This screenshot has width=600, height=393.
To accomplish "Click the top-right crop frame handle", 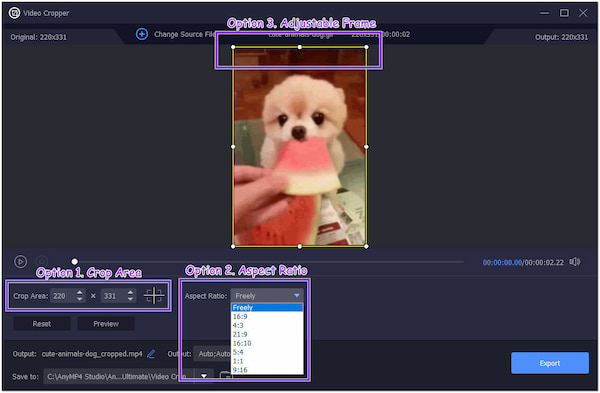I will 366,47.
